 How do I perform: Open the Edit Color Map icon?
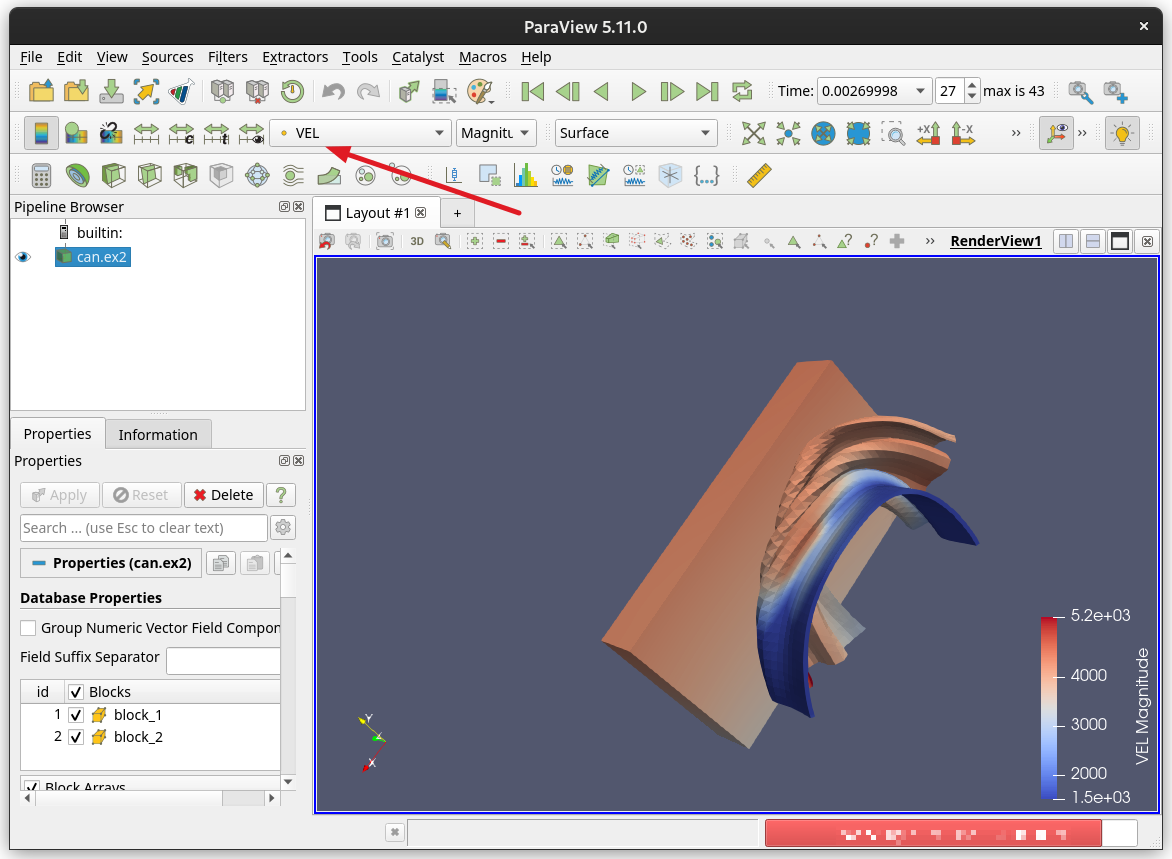75,133
